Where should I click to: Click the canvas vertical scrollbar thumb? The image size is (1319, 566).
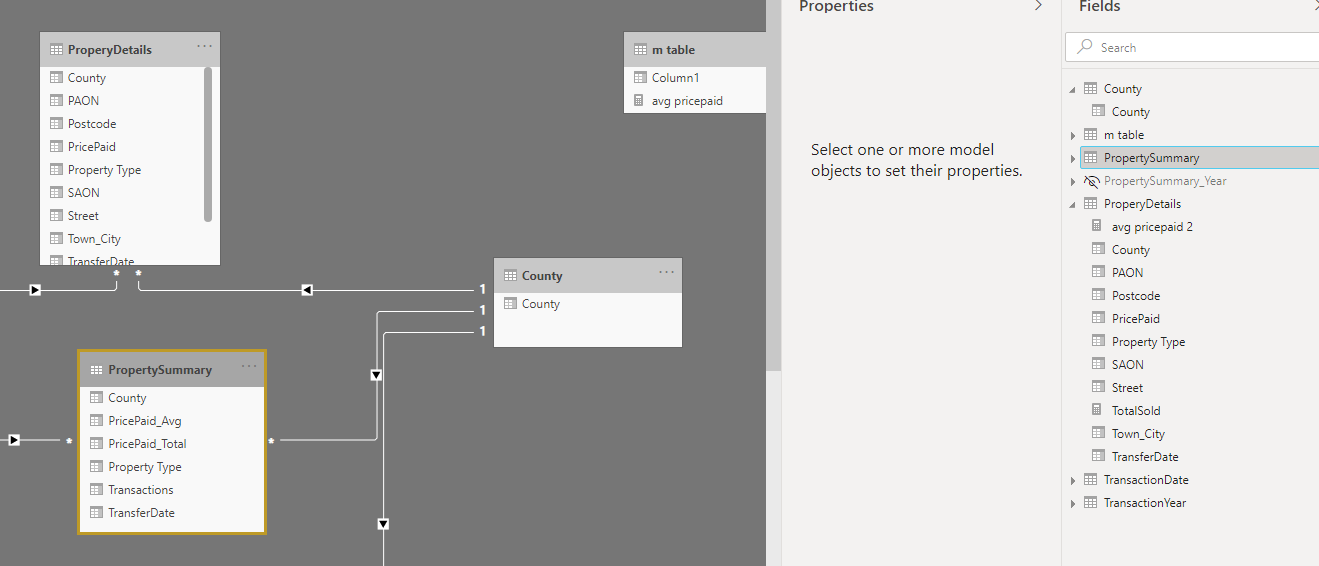[773, 185]
